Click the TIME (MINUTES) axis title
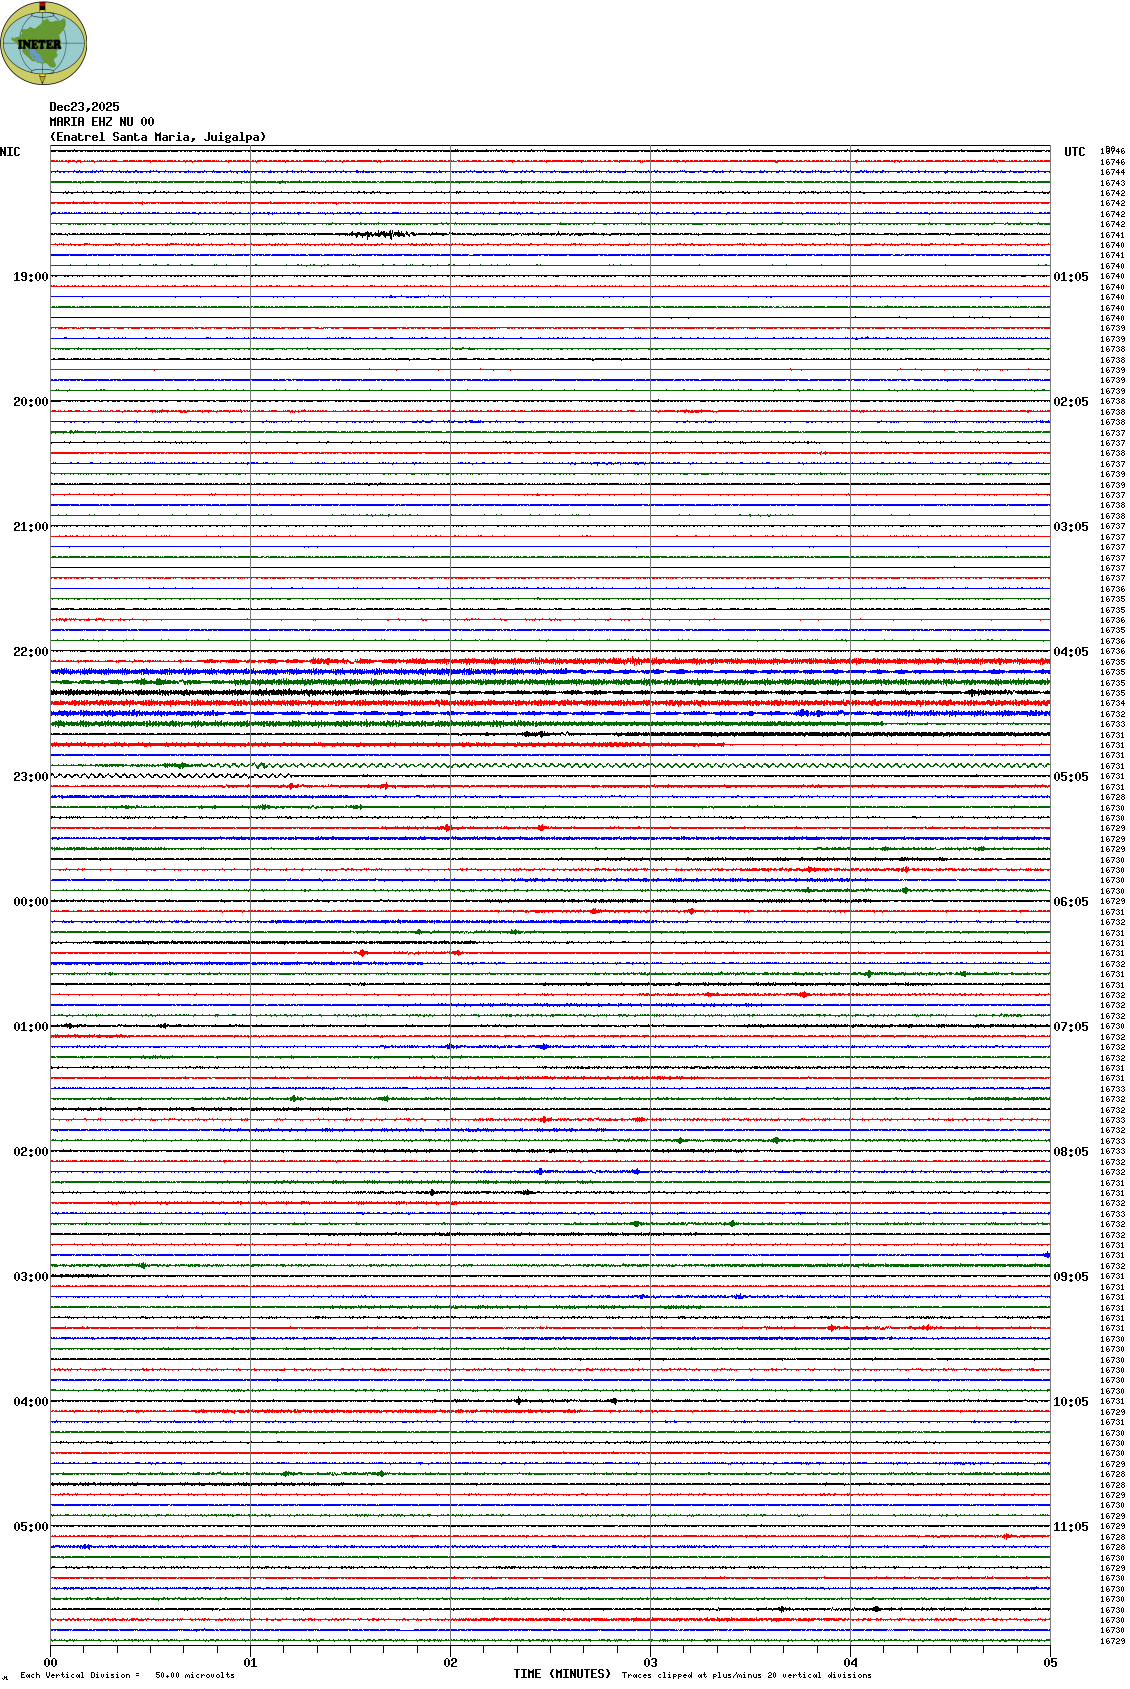This screenshot has width=1130, height=1689. [561, 1674]
